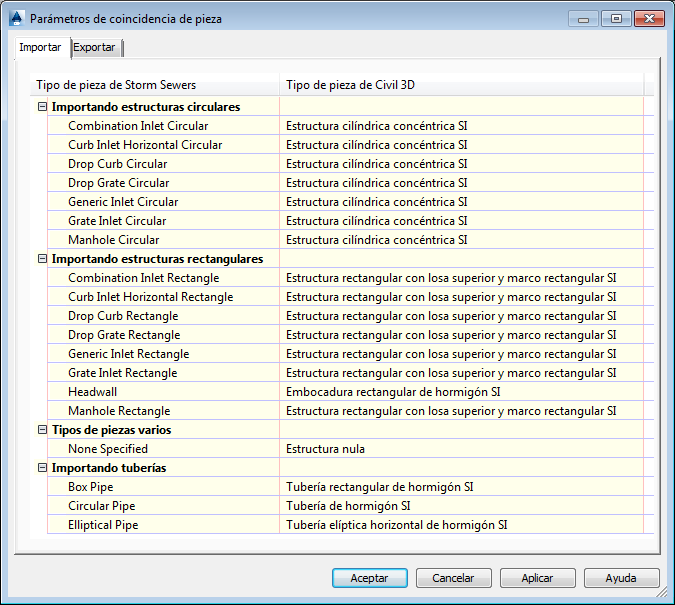Collapse Tipos de piezas varios group

click(42, 430)
